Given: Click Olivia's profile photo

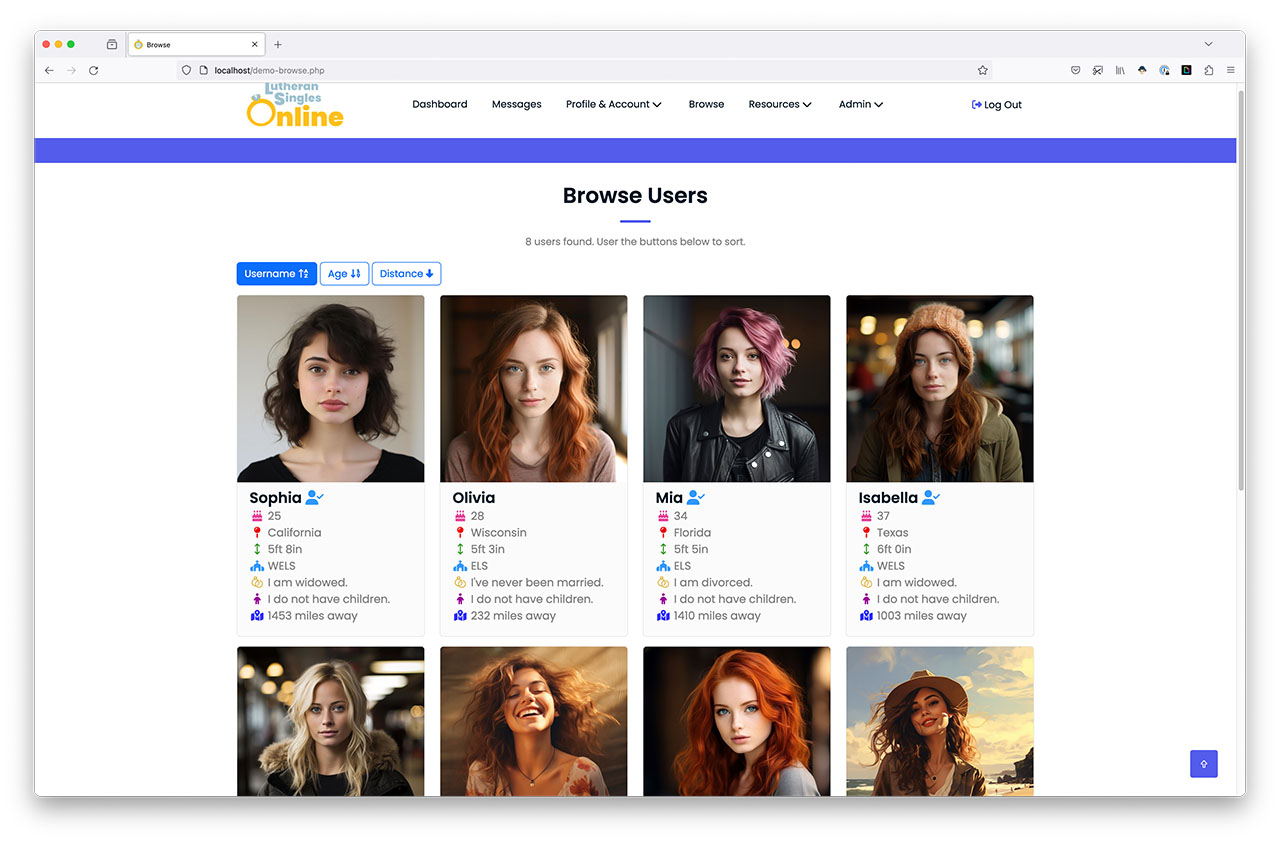Looking at the screenshot, I should [534, 388].
